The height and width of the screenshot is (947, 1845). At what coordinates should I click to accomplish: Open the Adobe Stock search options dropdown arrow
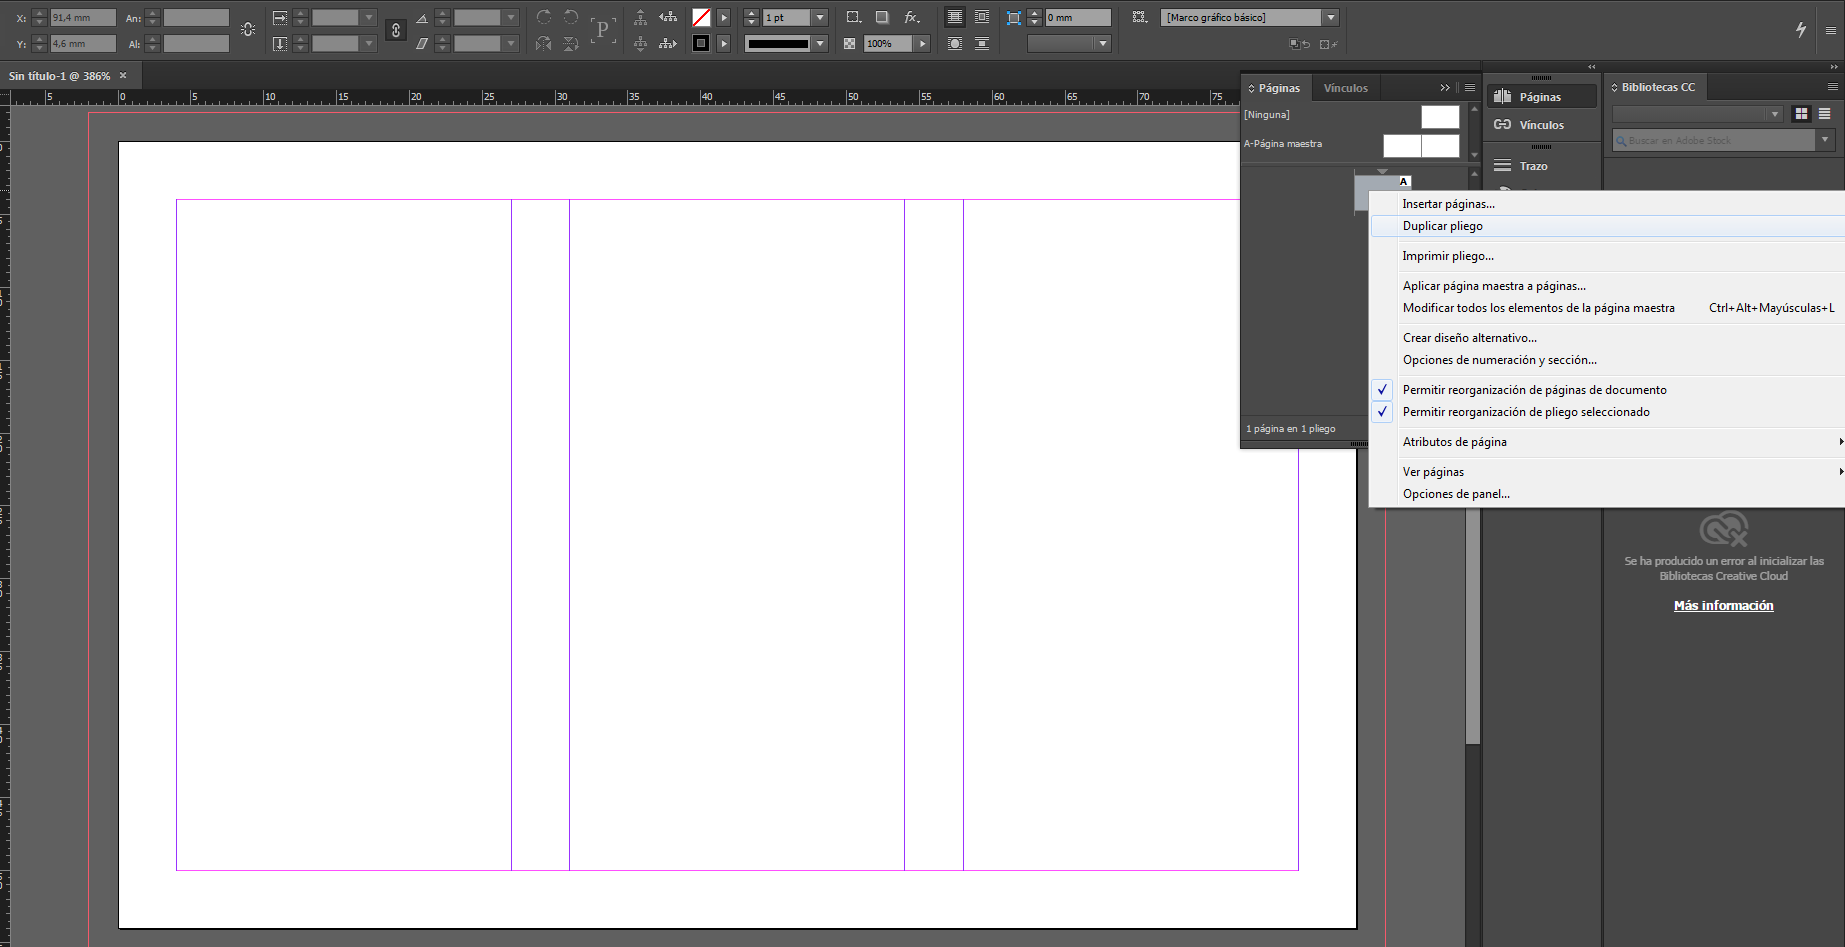coord(1825,141)
